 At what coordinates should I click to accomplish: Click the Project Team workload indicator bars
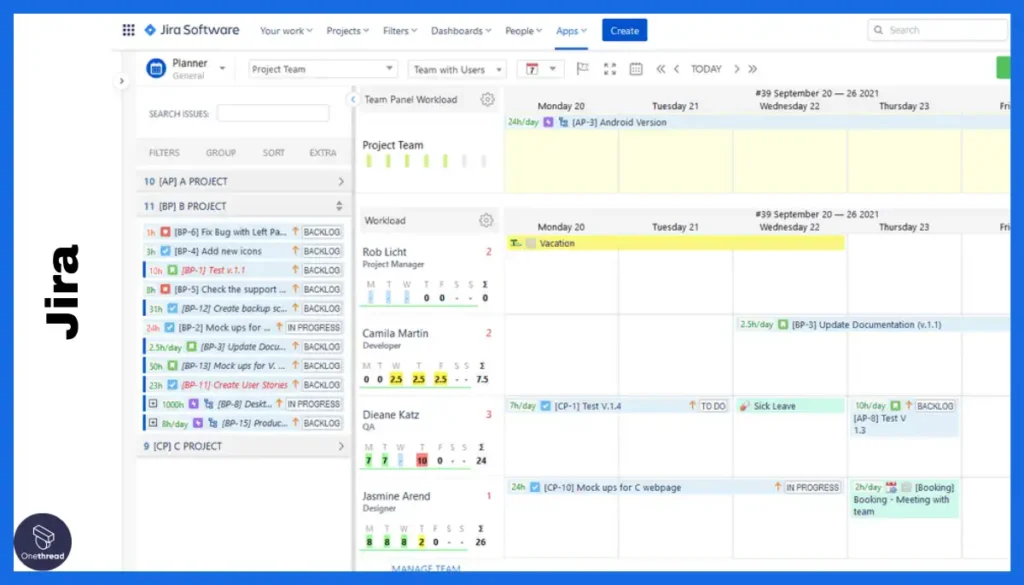(x=425, y=161)
